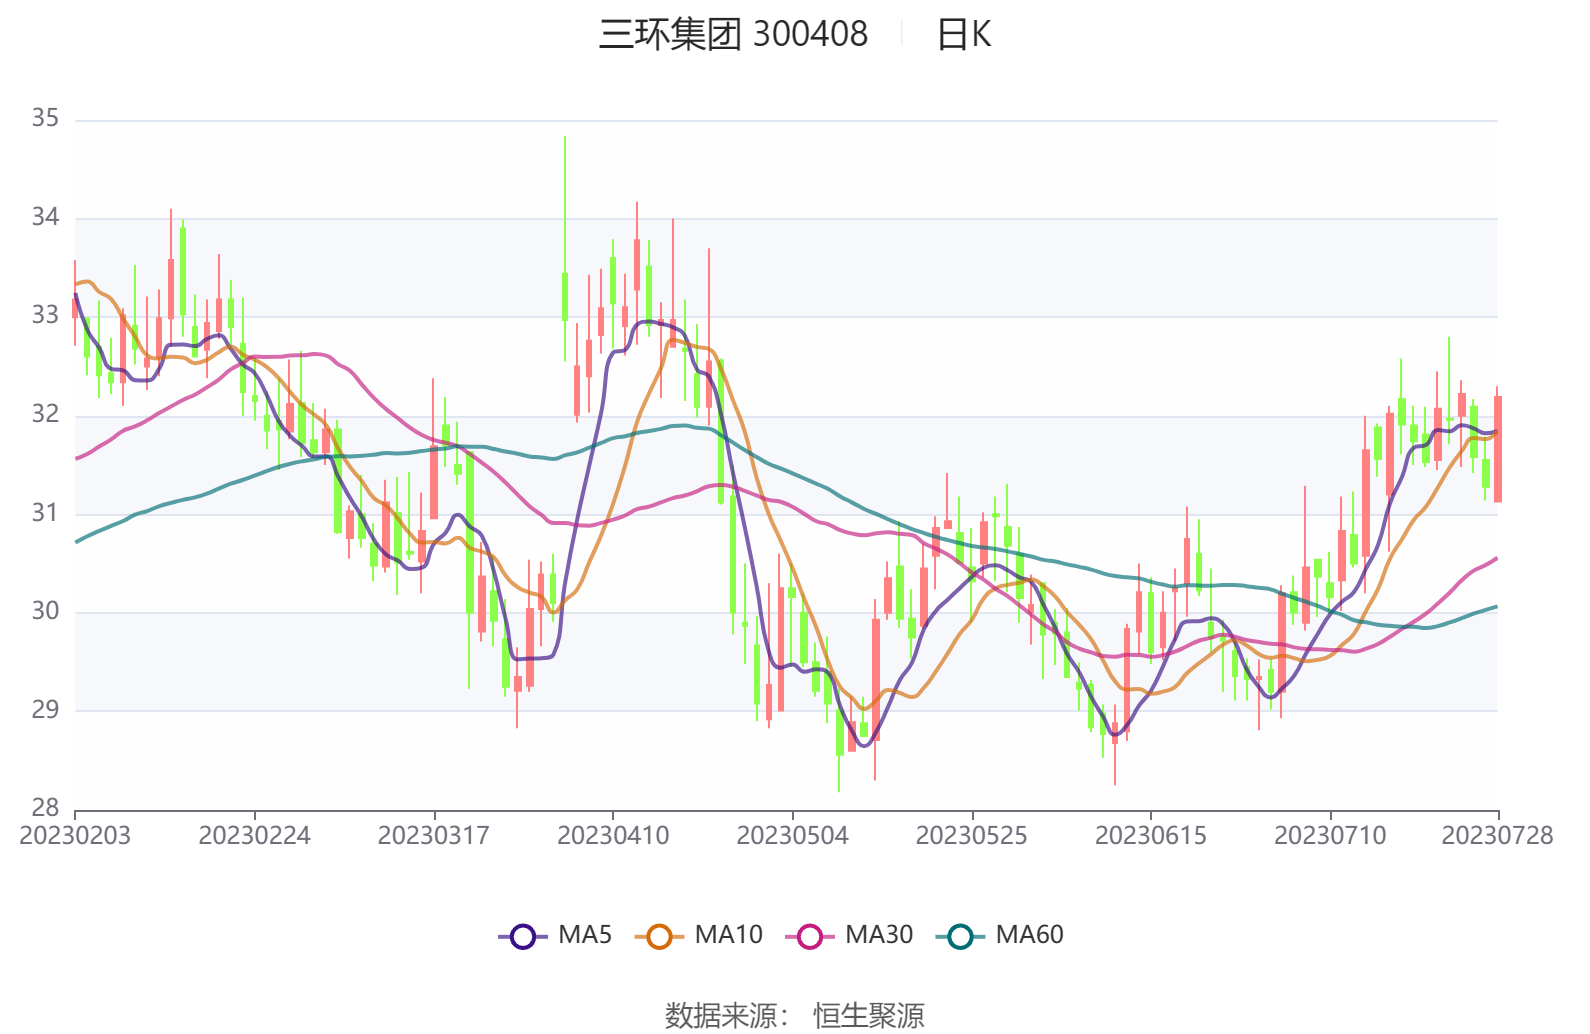Click the pink MA30 legend marker circle
1590x1034 pixels.
point(810,937)
